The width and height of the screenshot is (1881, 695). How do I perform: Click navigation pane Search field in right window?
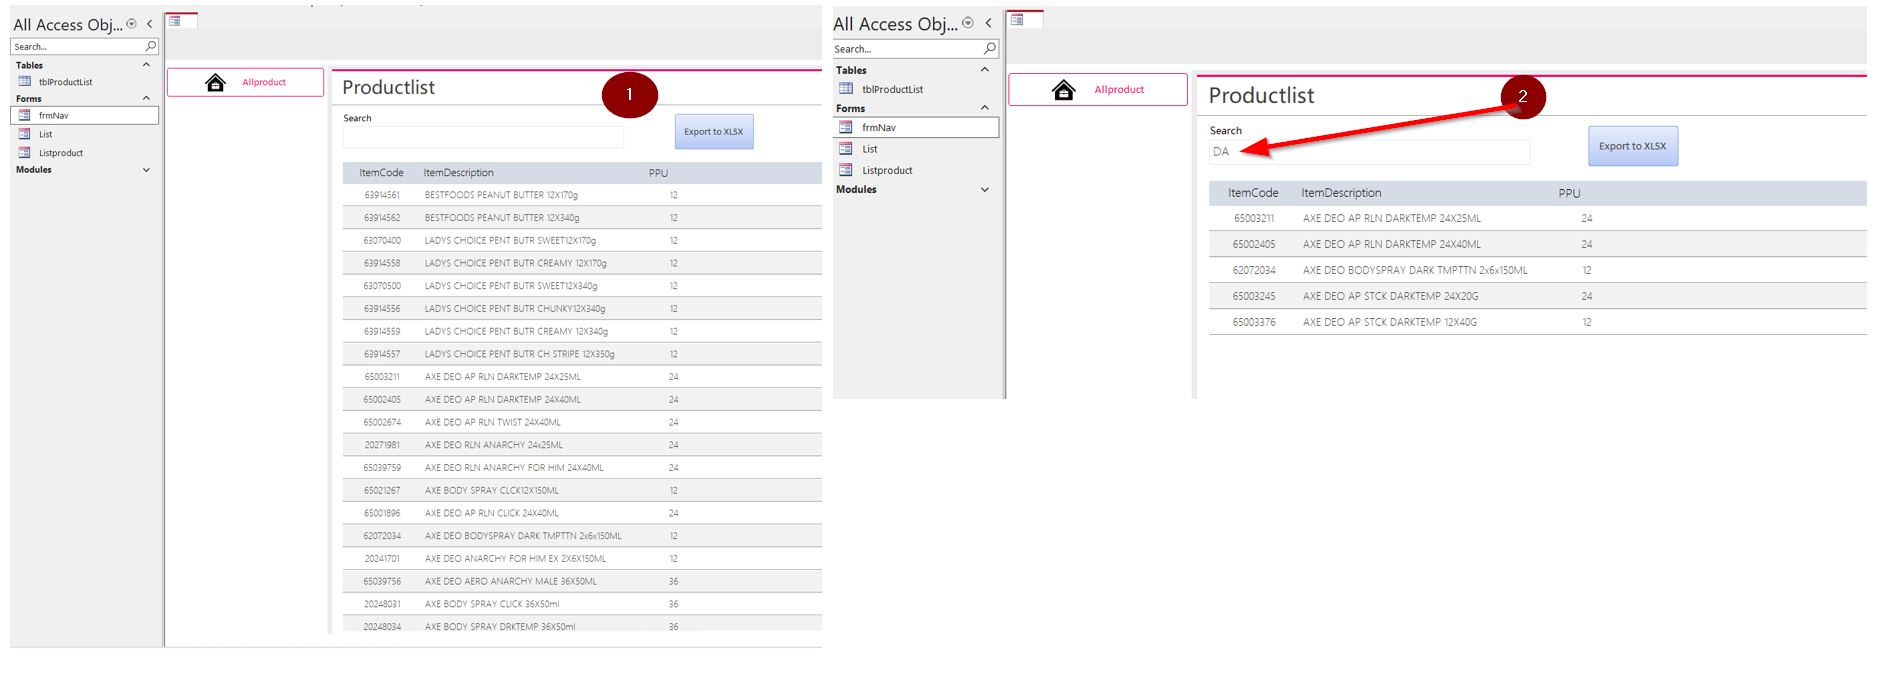(x=908, y=48)
